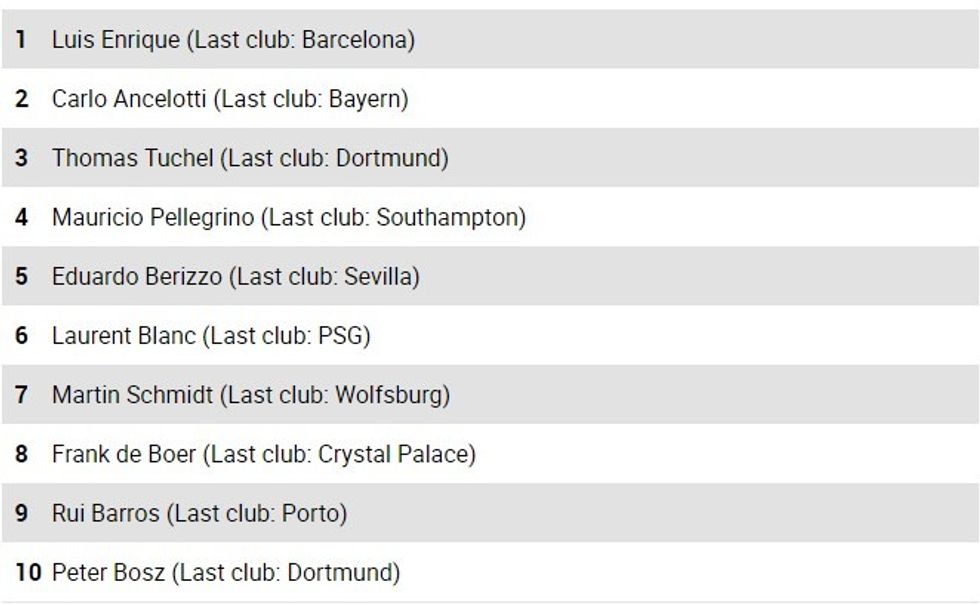This screenshot has height=605, width=980.
Task: Click rank number 6 beside Blanc
Action: coord(21,336)
